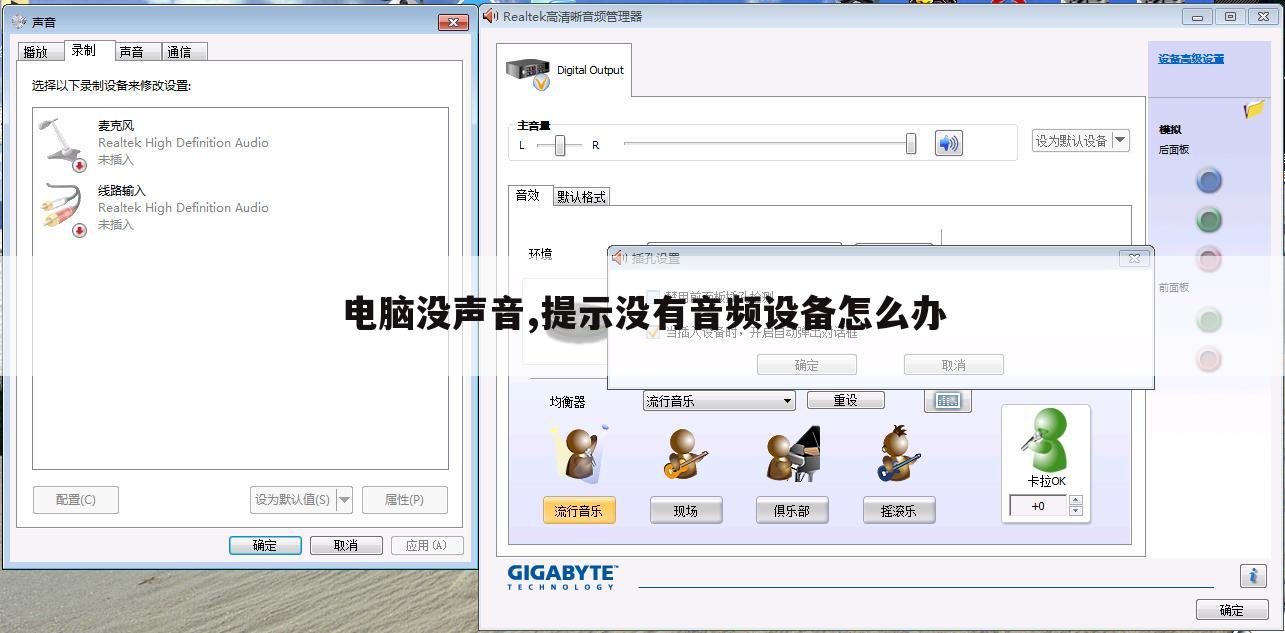
Task: Open the 默认格式 tab
Action: click(x=581, y=197)
